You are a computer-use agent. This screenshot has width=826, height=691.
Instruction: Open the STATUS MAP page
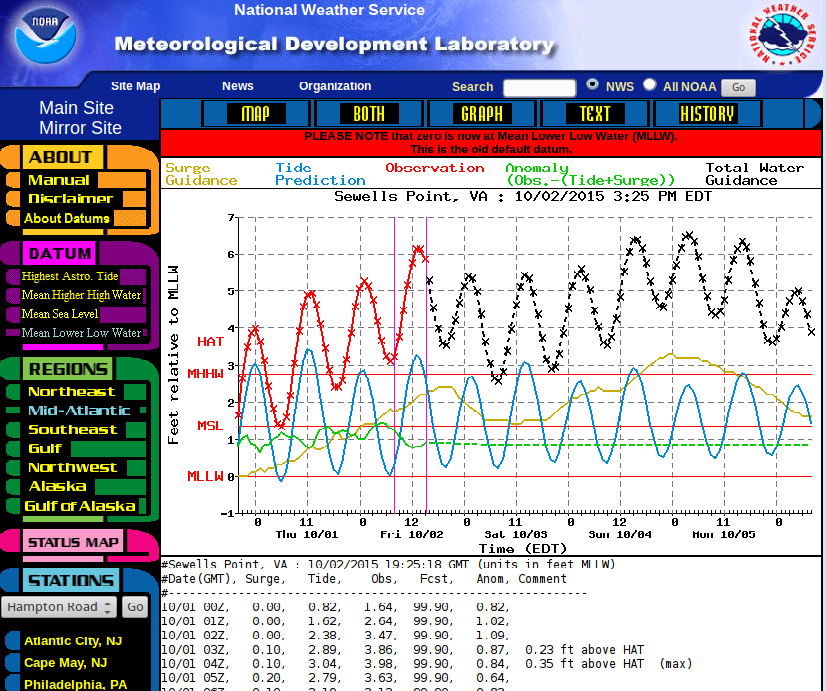(73, 543)
